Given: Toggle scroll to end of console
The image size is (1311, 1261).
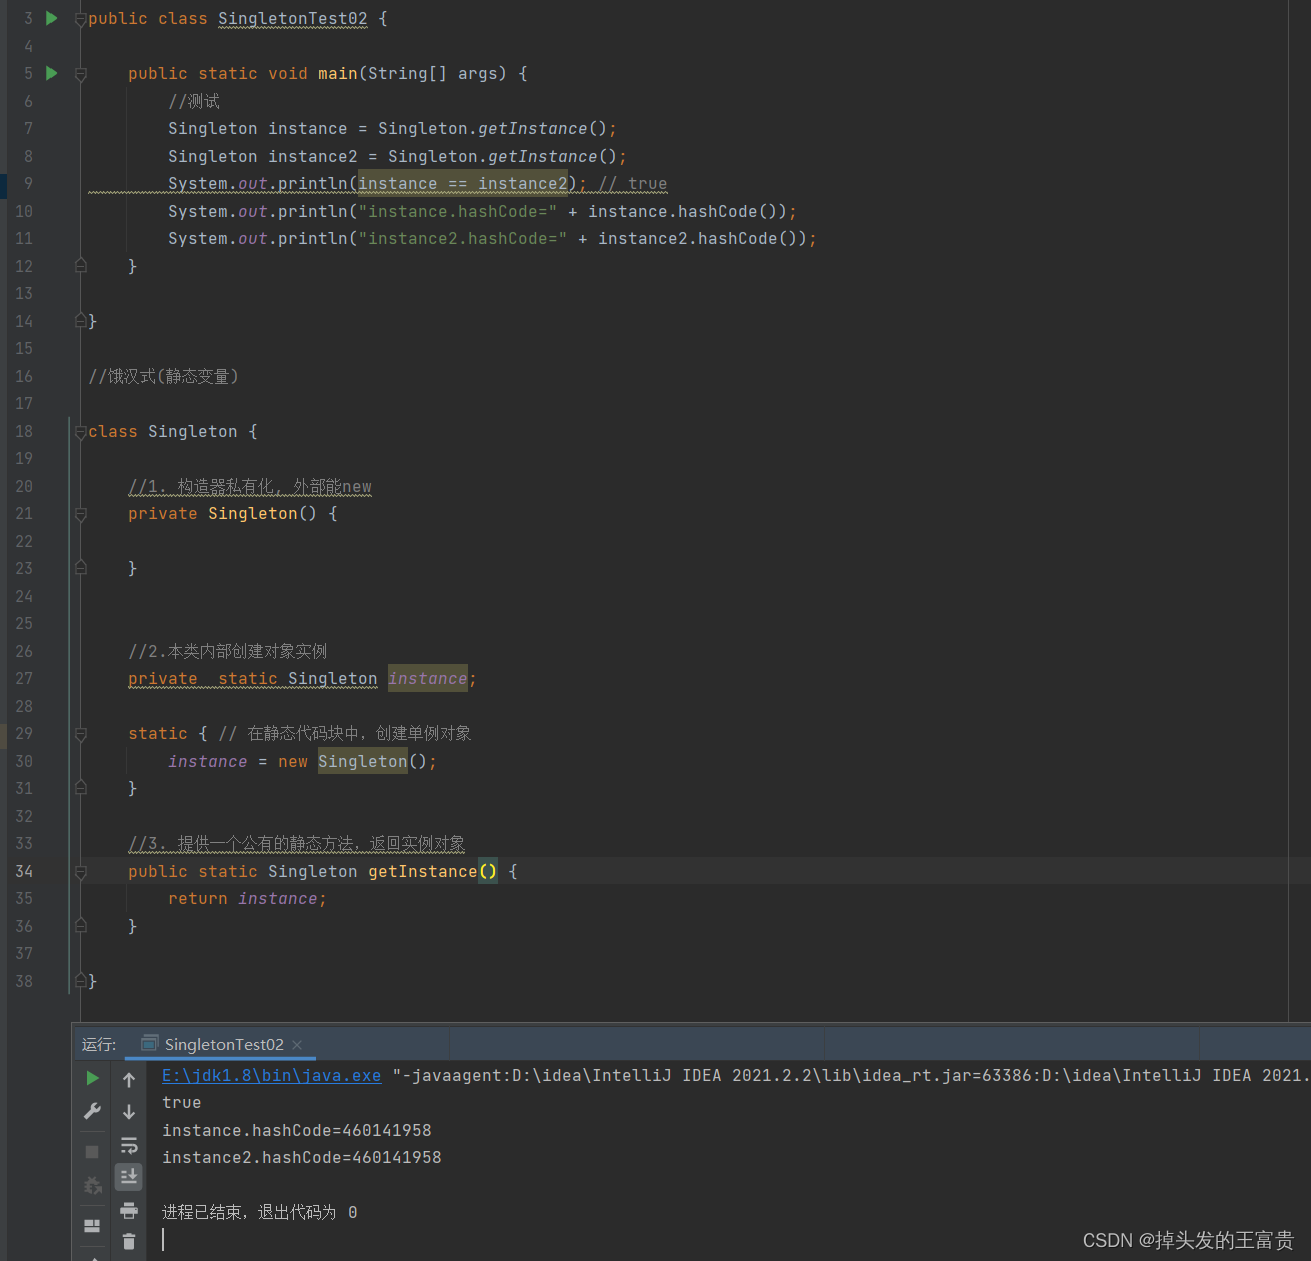Looking at the screenshot, I should click(x=129, y=1177).
